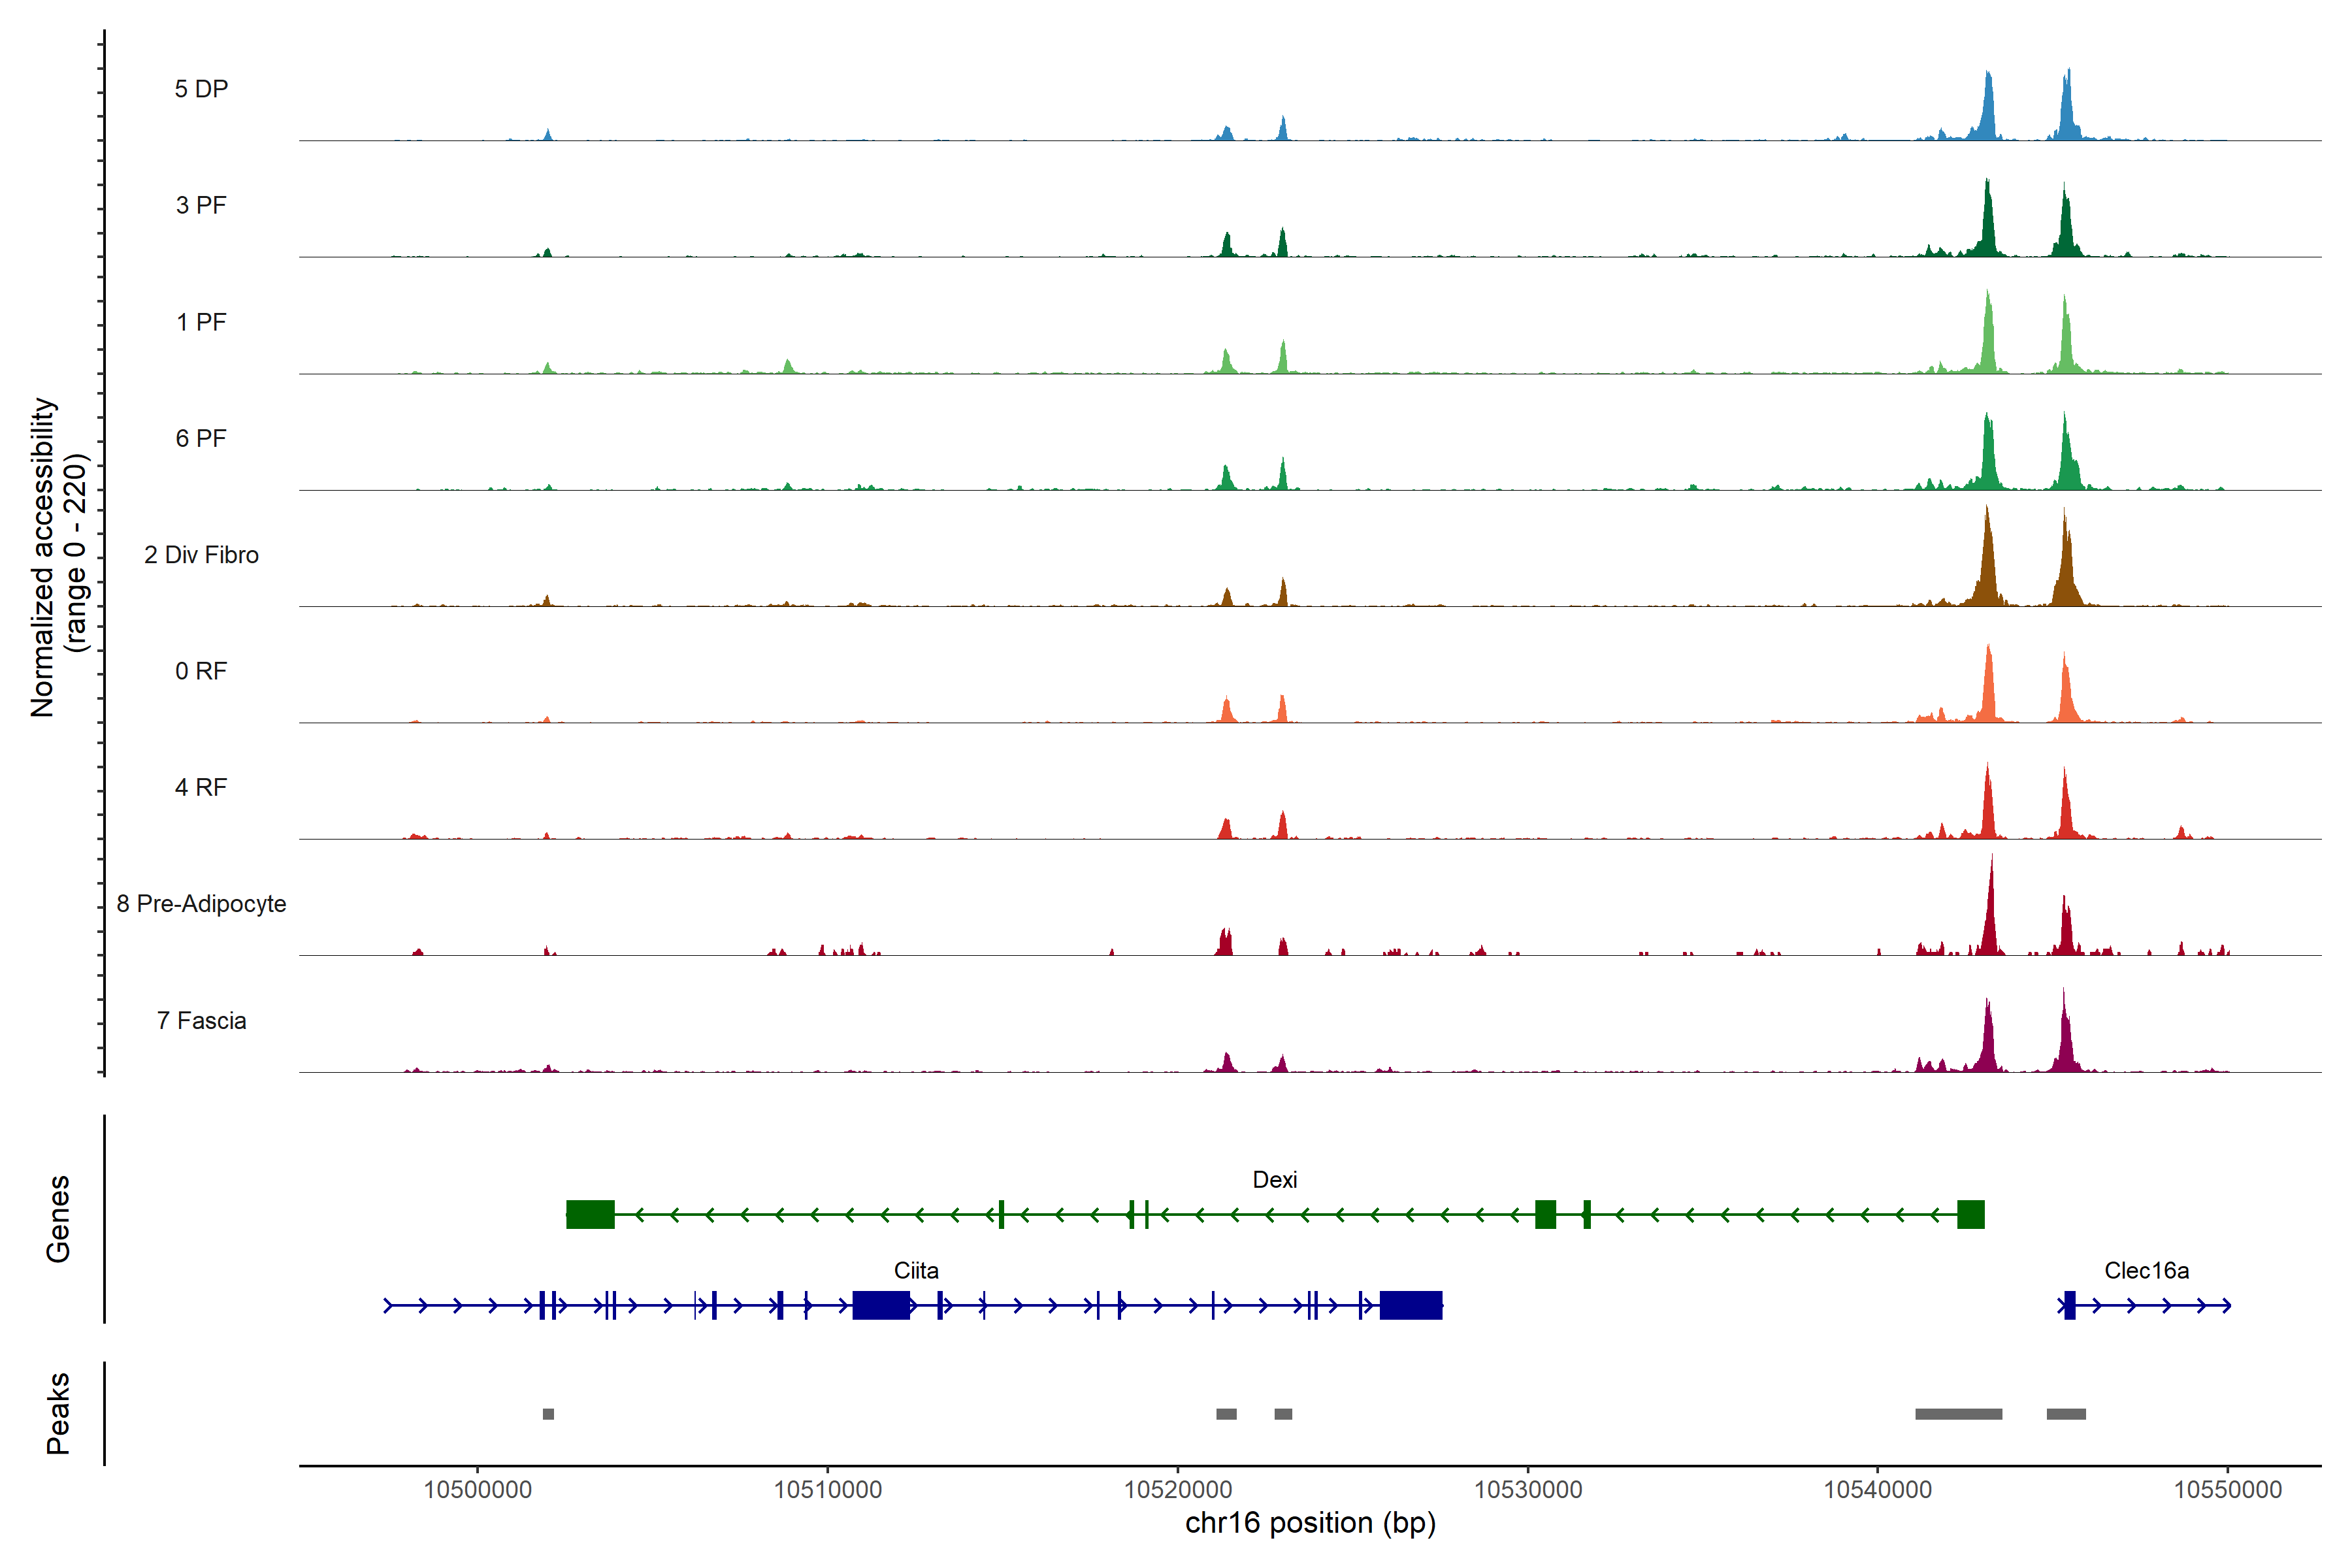Screen dimensions: 2352x1568
Task: Select the 2 Div Fibro track label
Action: [201, 555]
